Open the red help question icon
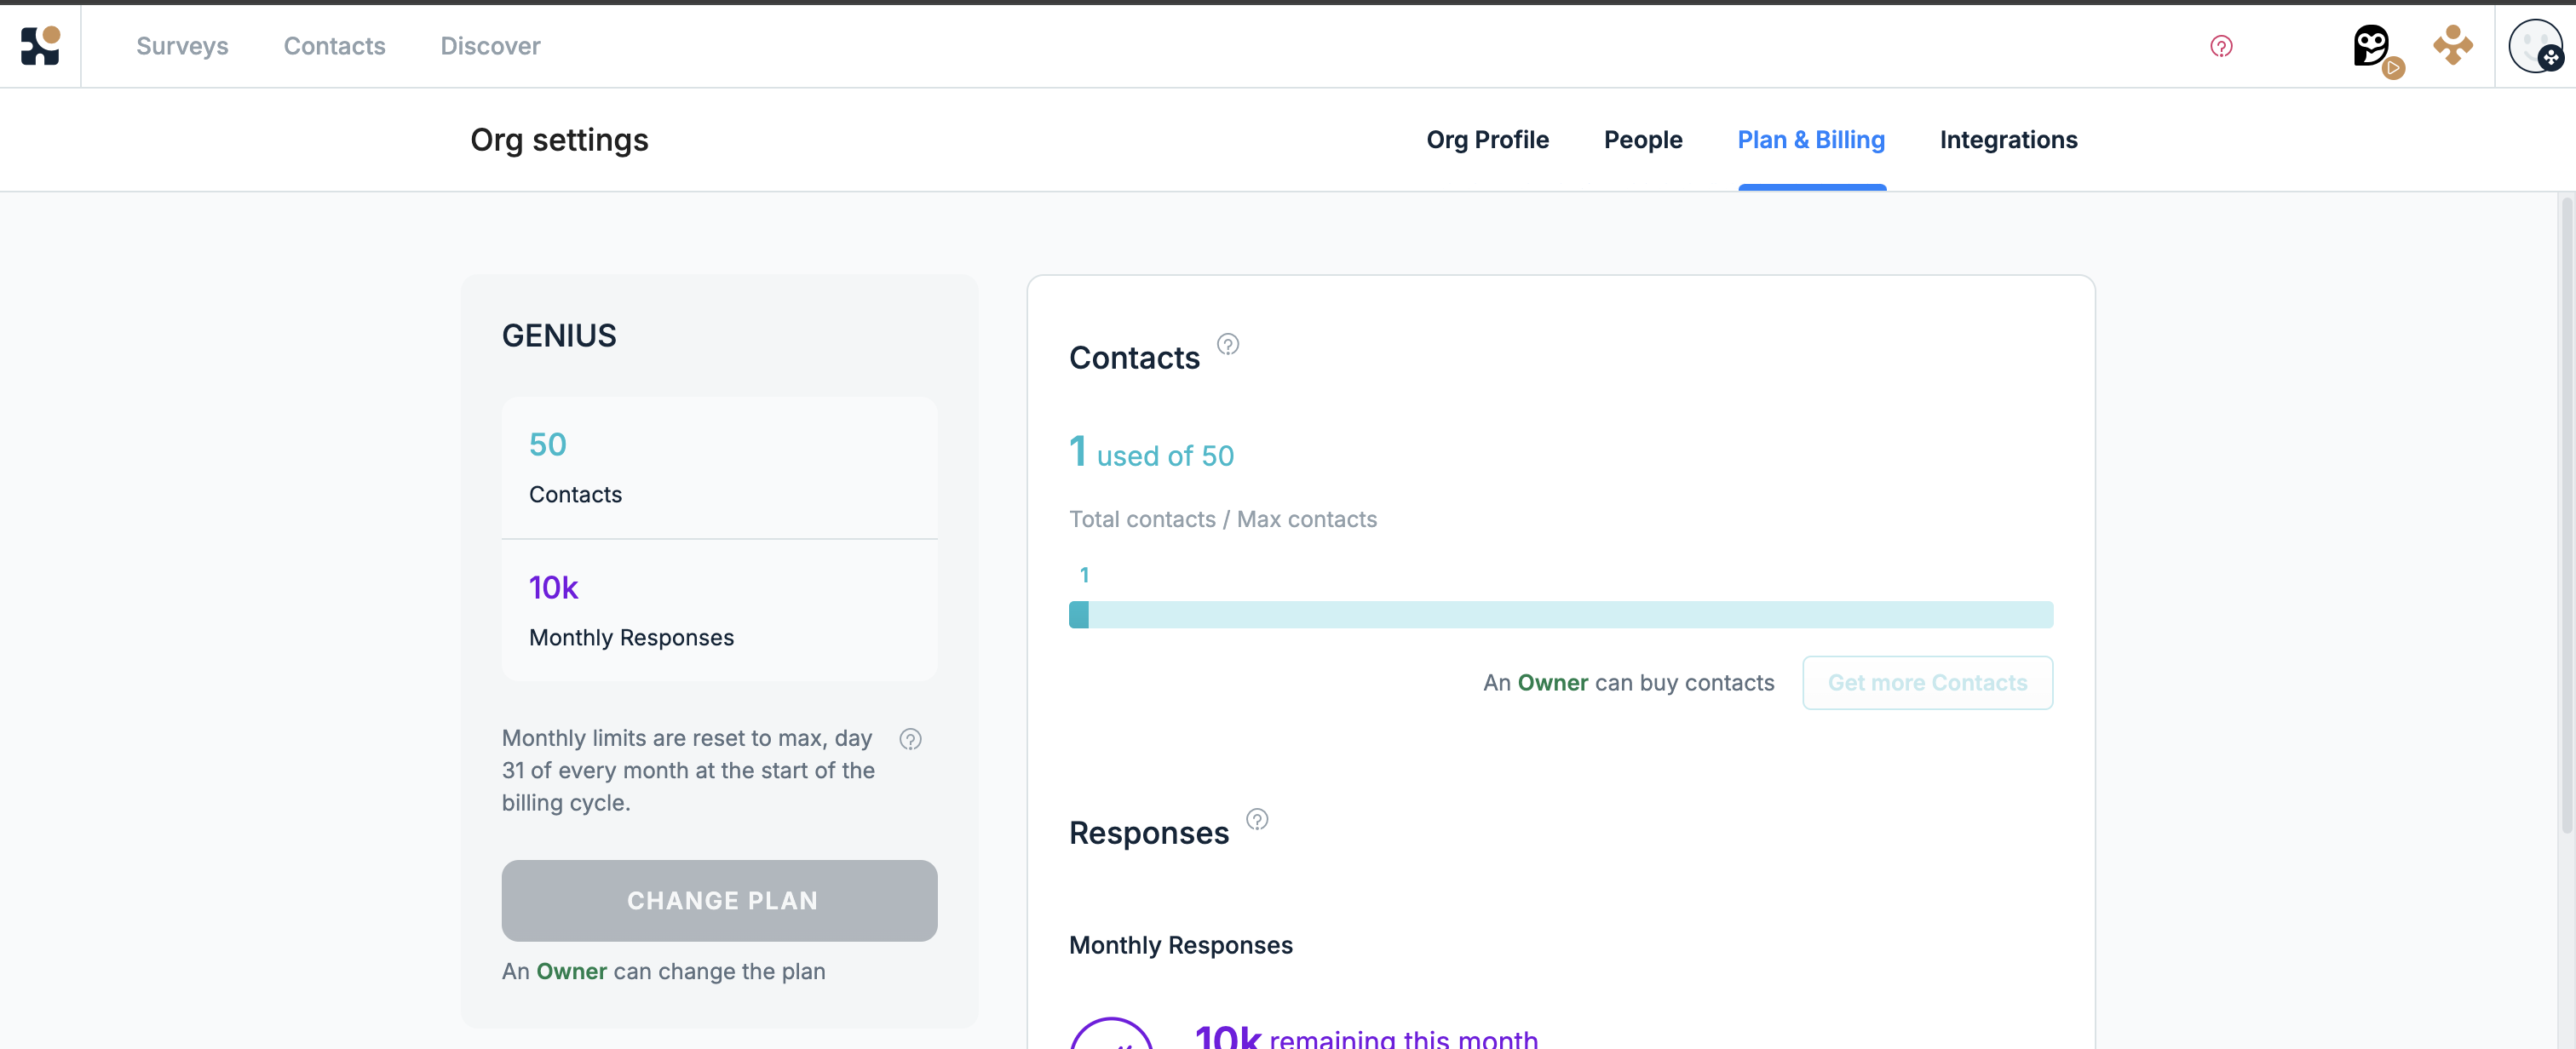The width and height of the screenshot is (2576, 1049). coord(2221,46)
